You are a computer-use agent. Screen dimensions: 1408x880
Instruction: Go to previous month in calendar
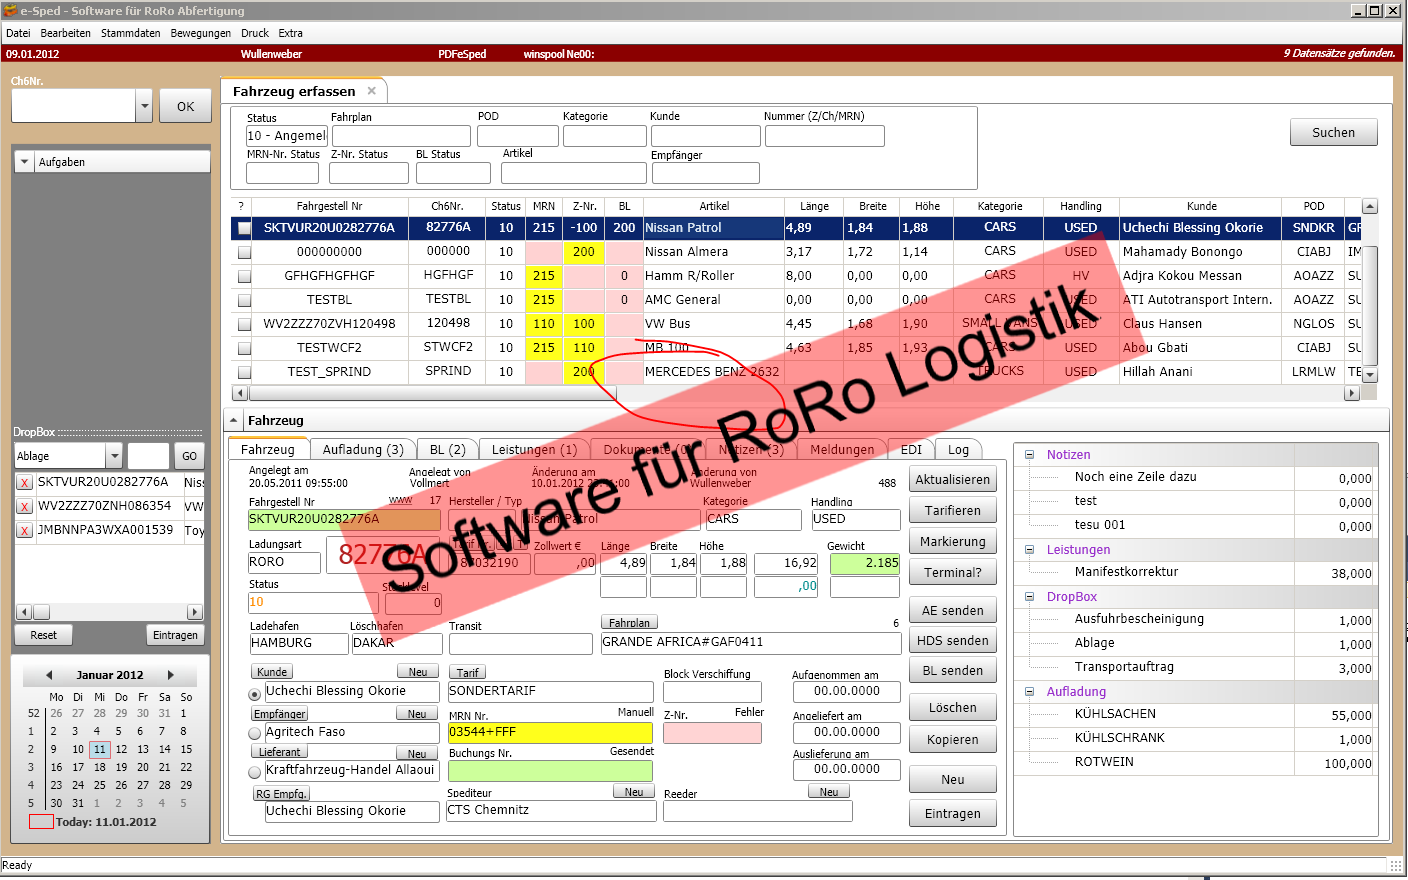click(x=49, y=675)
